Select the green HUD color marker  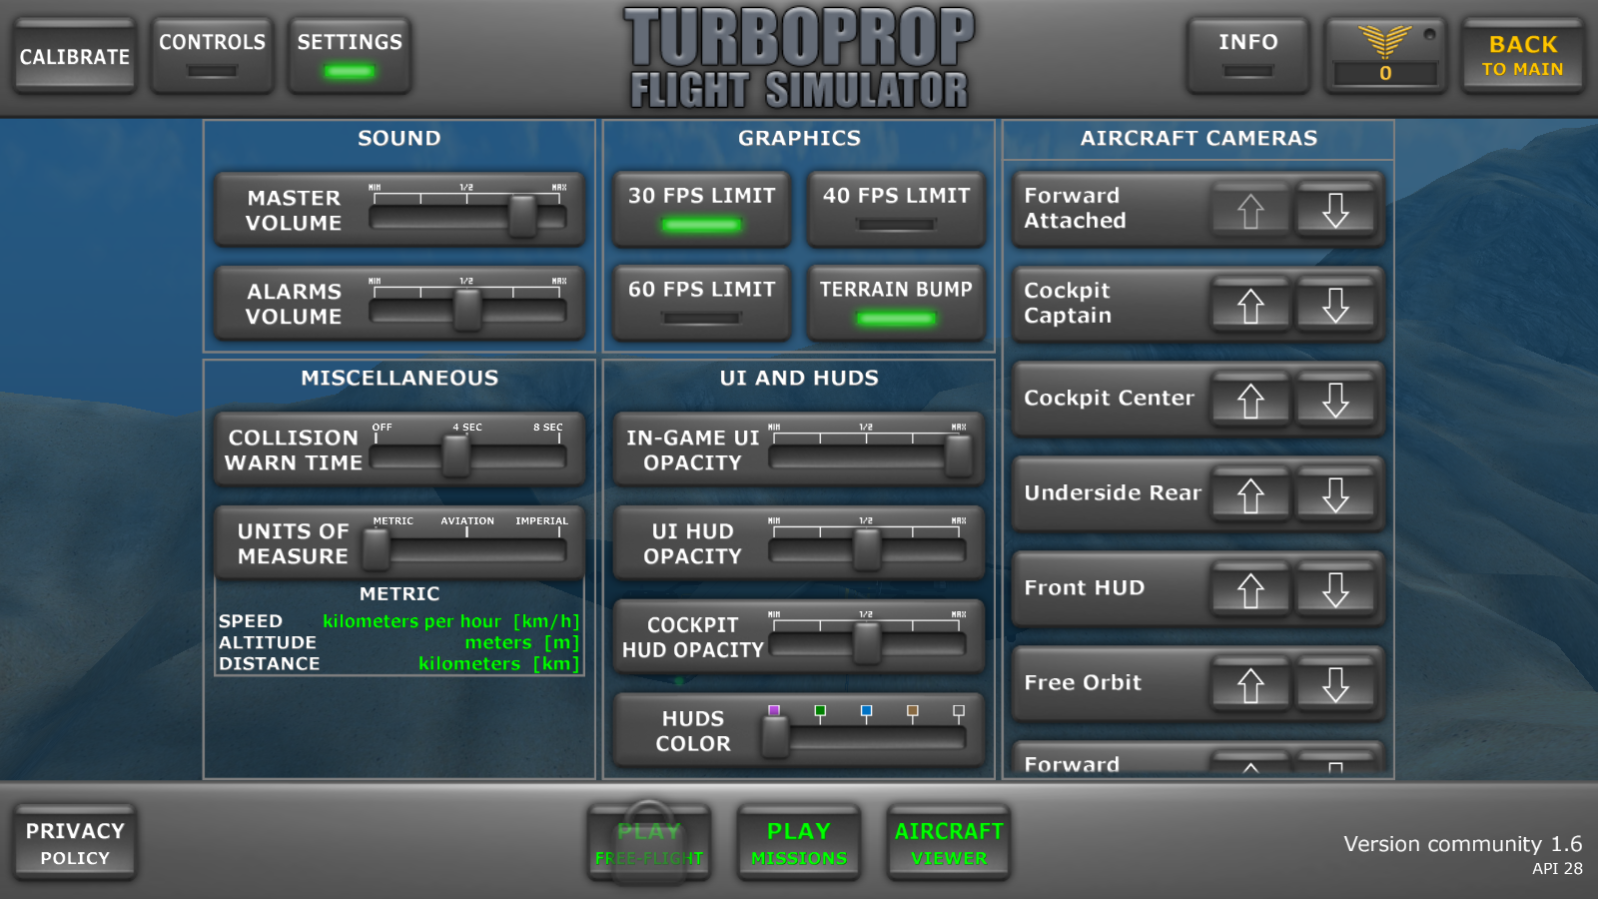(820, 711)
